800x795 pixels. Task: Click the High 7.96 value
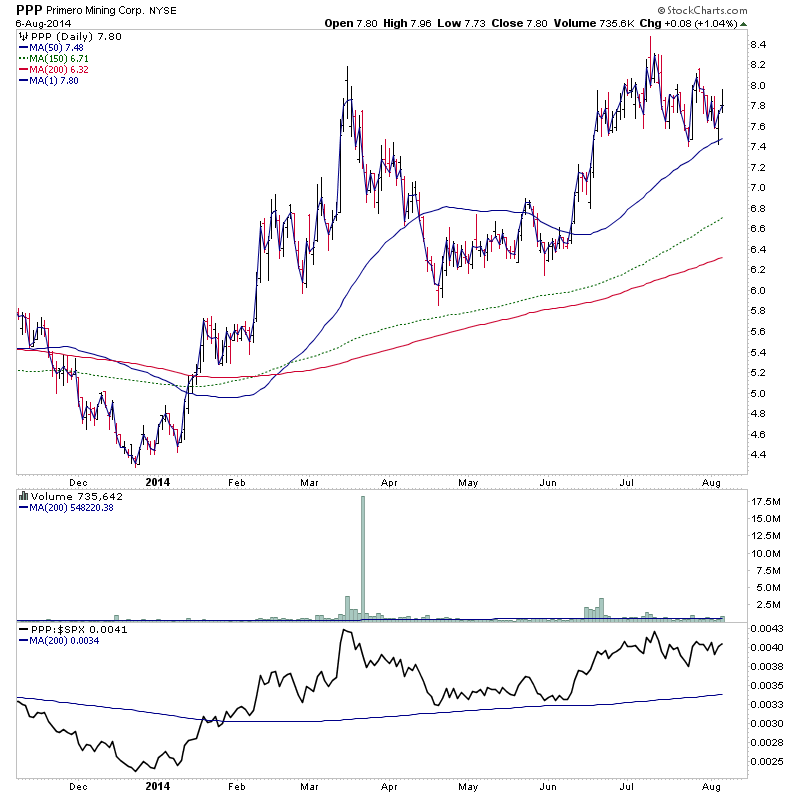click(407, 23)
